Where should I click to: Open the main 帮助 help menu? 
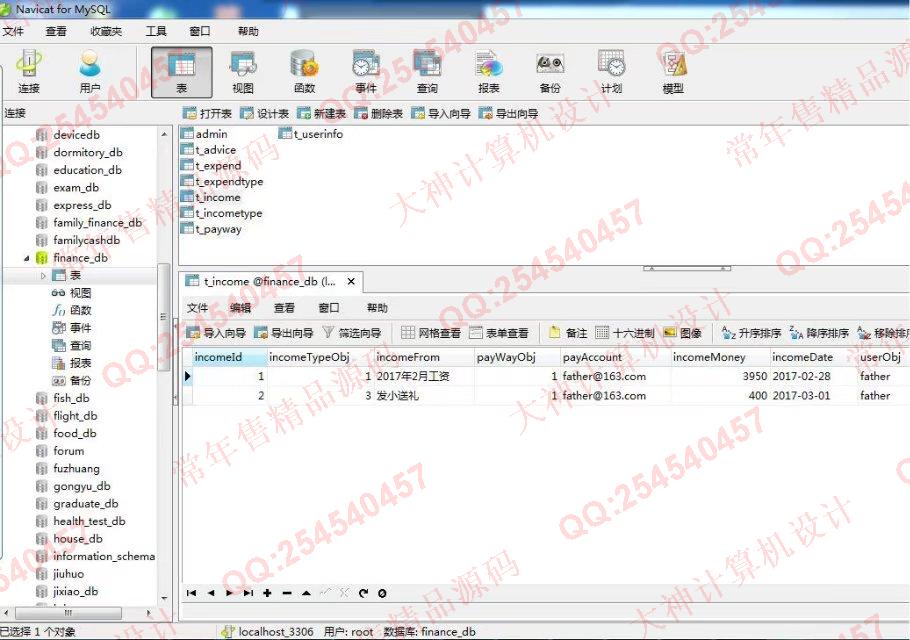click(248, 31)
